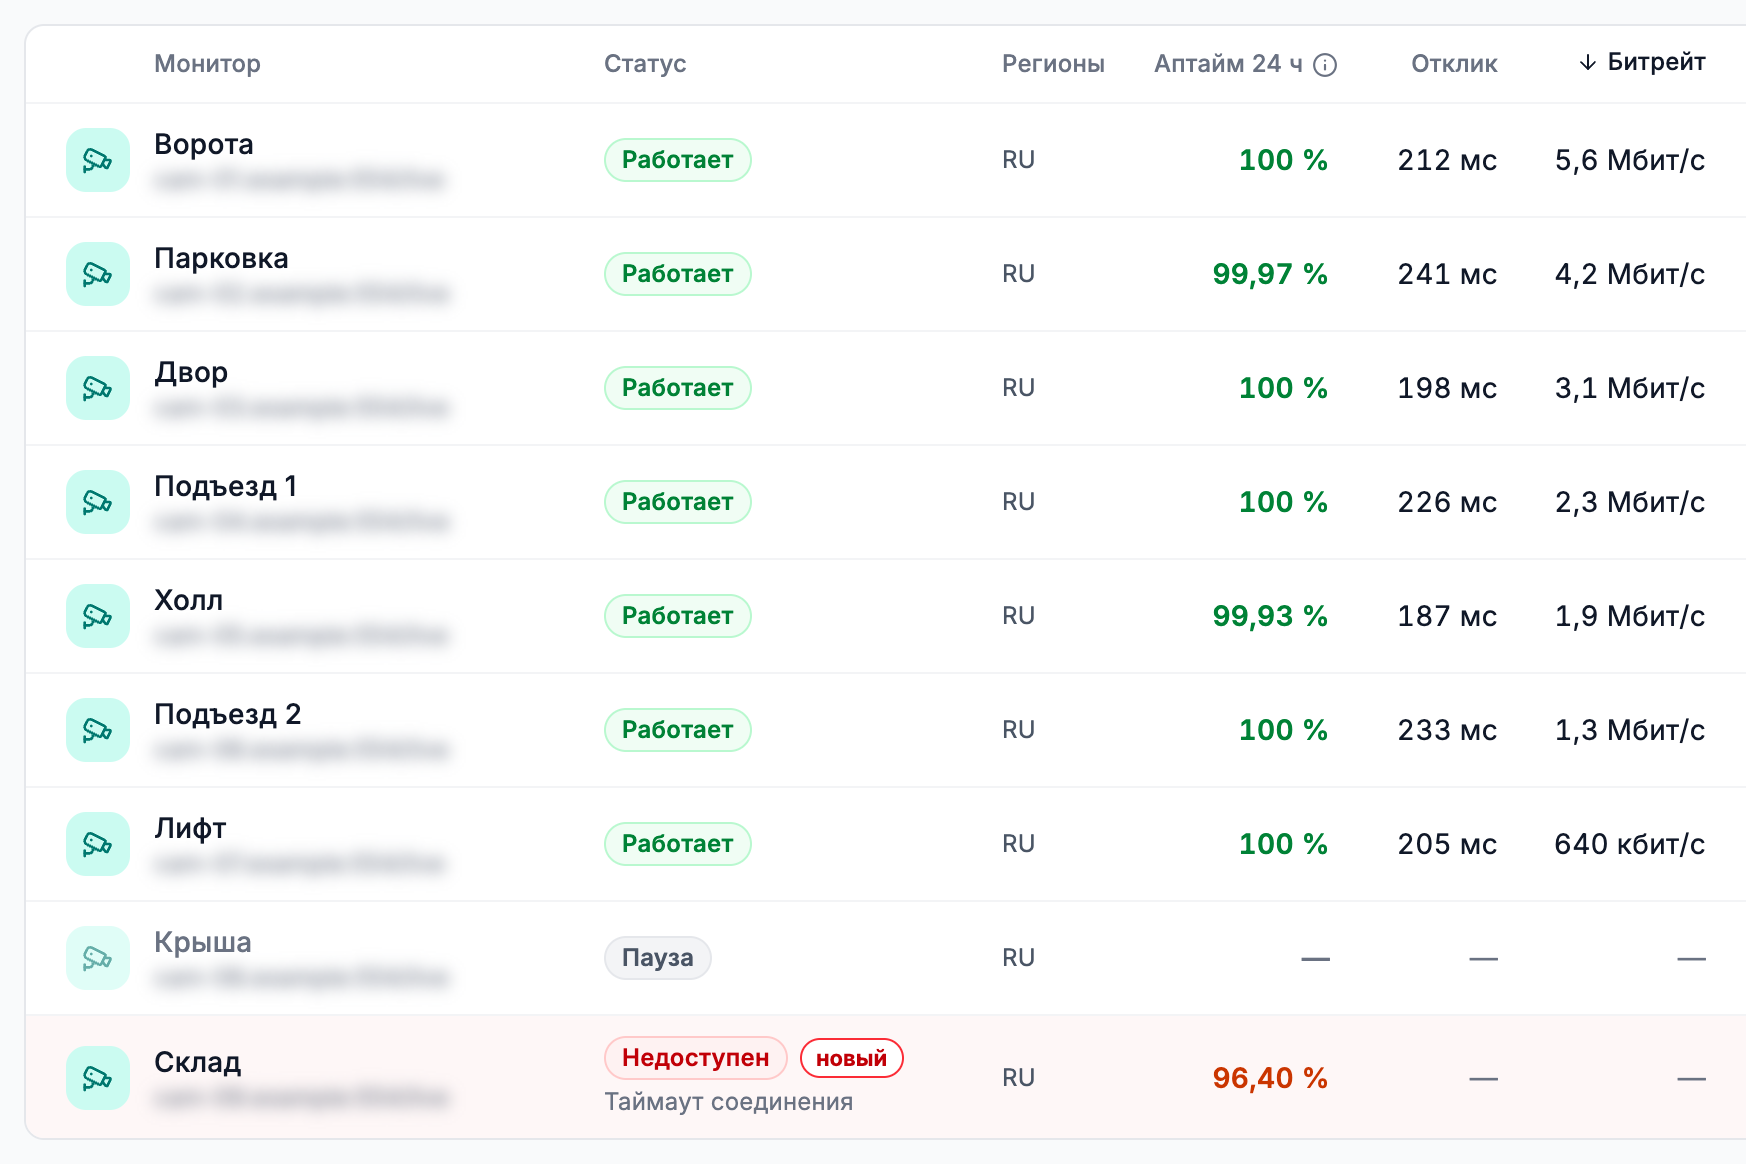Click the новый badge on Склад
1746x1164 pixels.
851,1058
